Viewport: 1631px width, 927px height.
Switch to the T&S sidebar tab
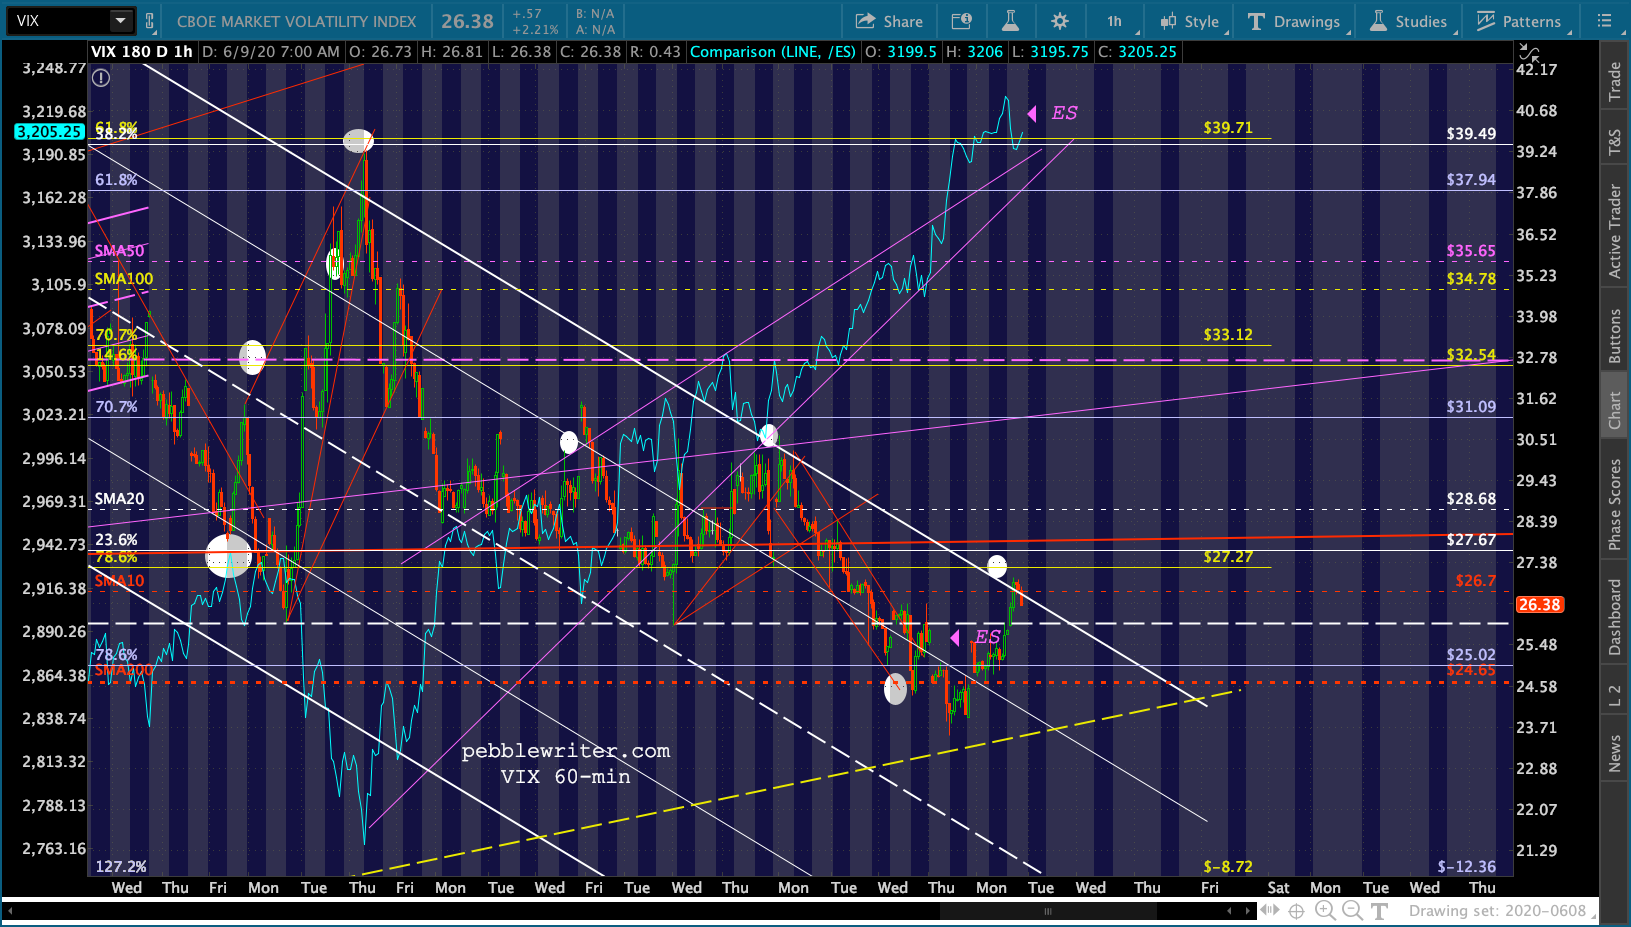pyautogui.click(x=1615, y=142)
